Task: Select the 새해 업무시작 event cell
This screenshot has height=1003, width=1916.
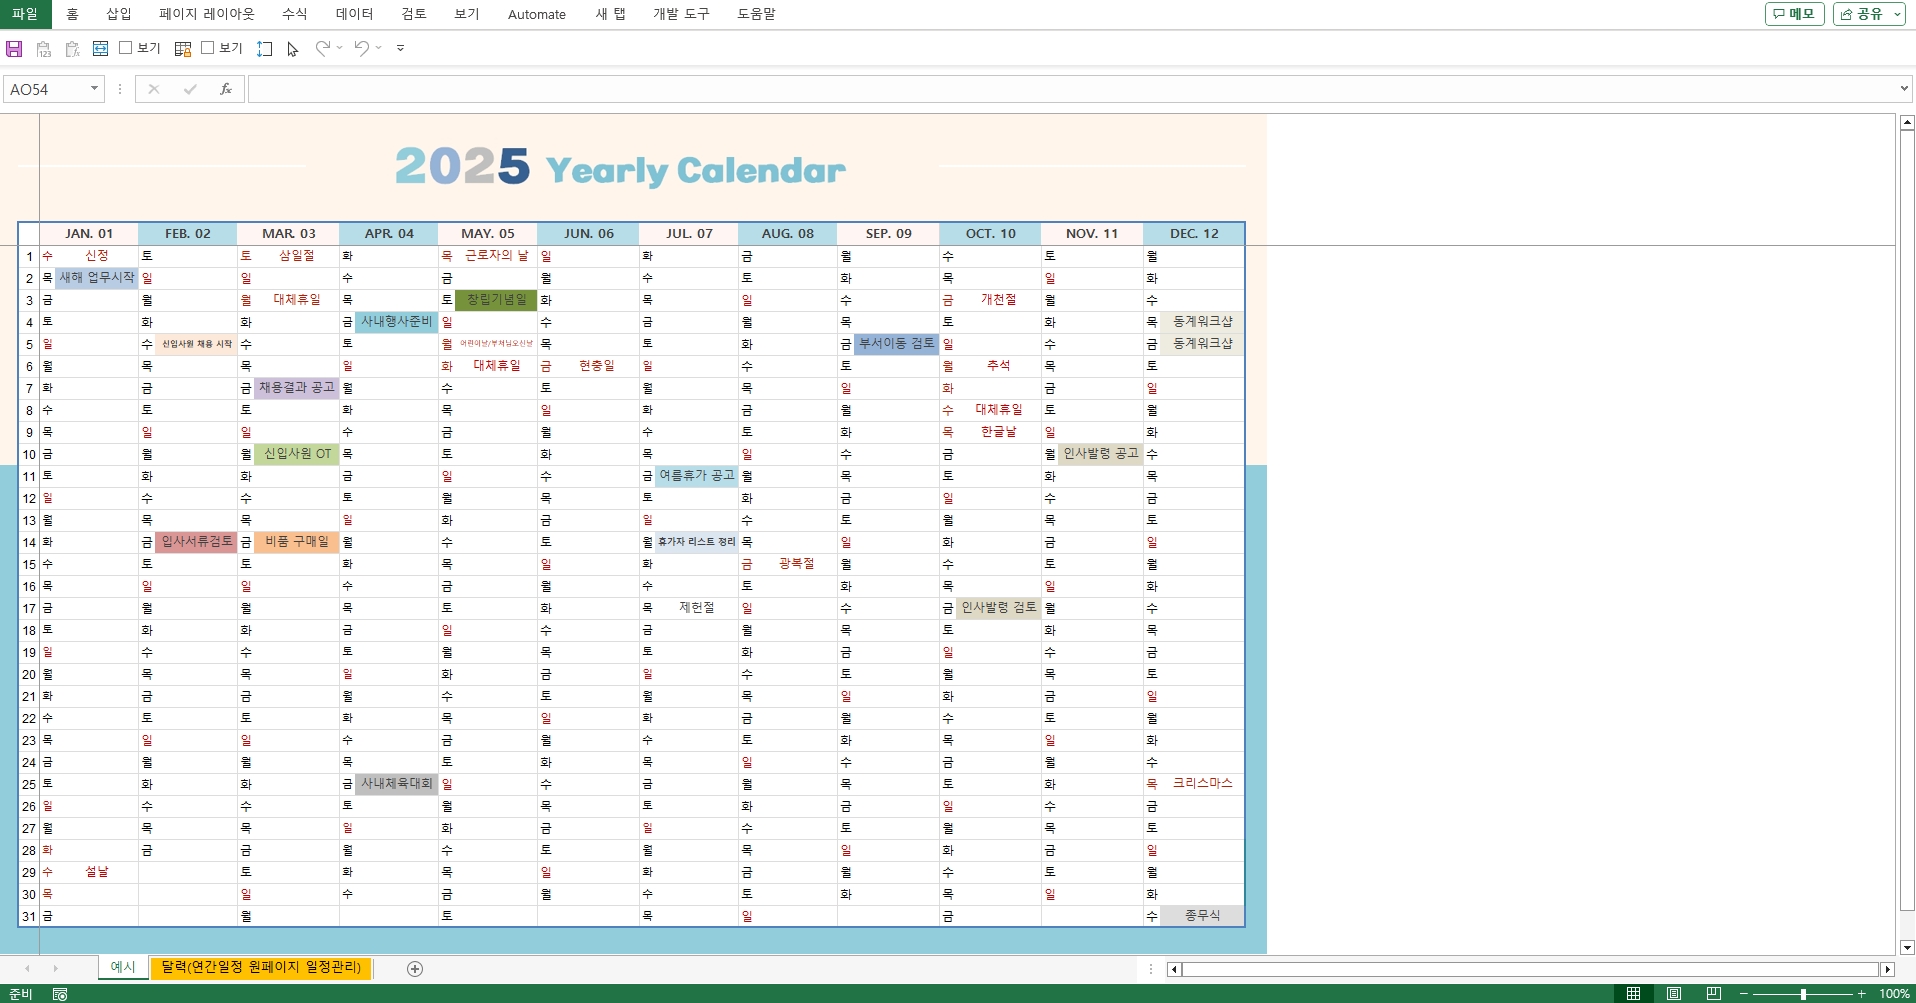Action: click(x=97, y=278)
